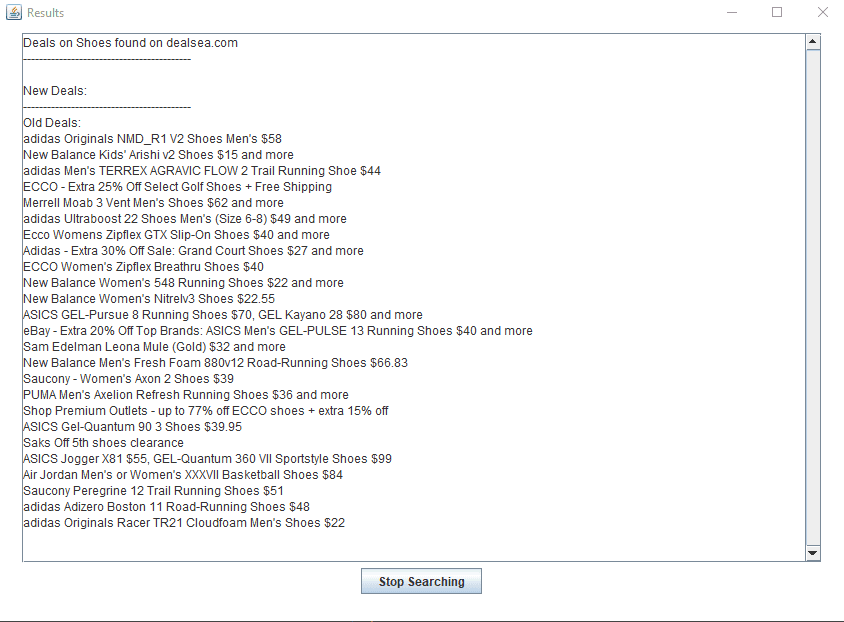Click the scrollbar up arrow

pyautogui.click(x=813, y=42)
